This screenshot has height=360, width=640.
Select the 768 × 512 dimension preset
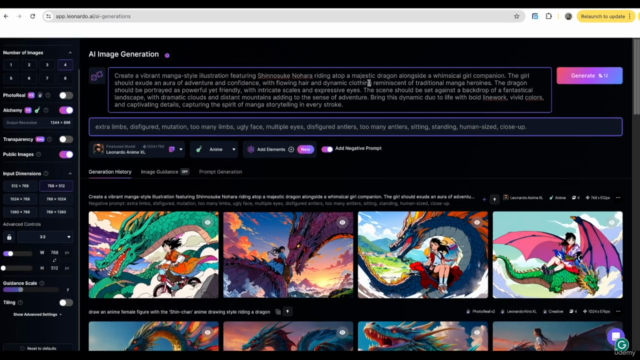point(56,186)
